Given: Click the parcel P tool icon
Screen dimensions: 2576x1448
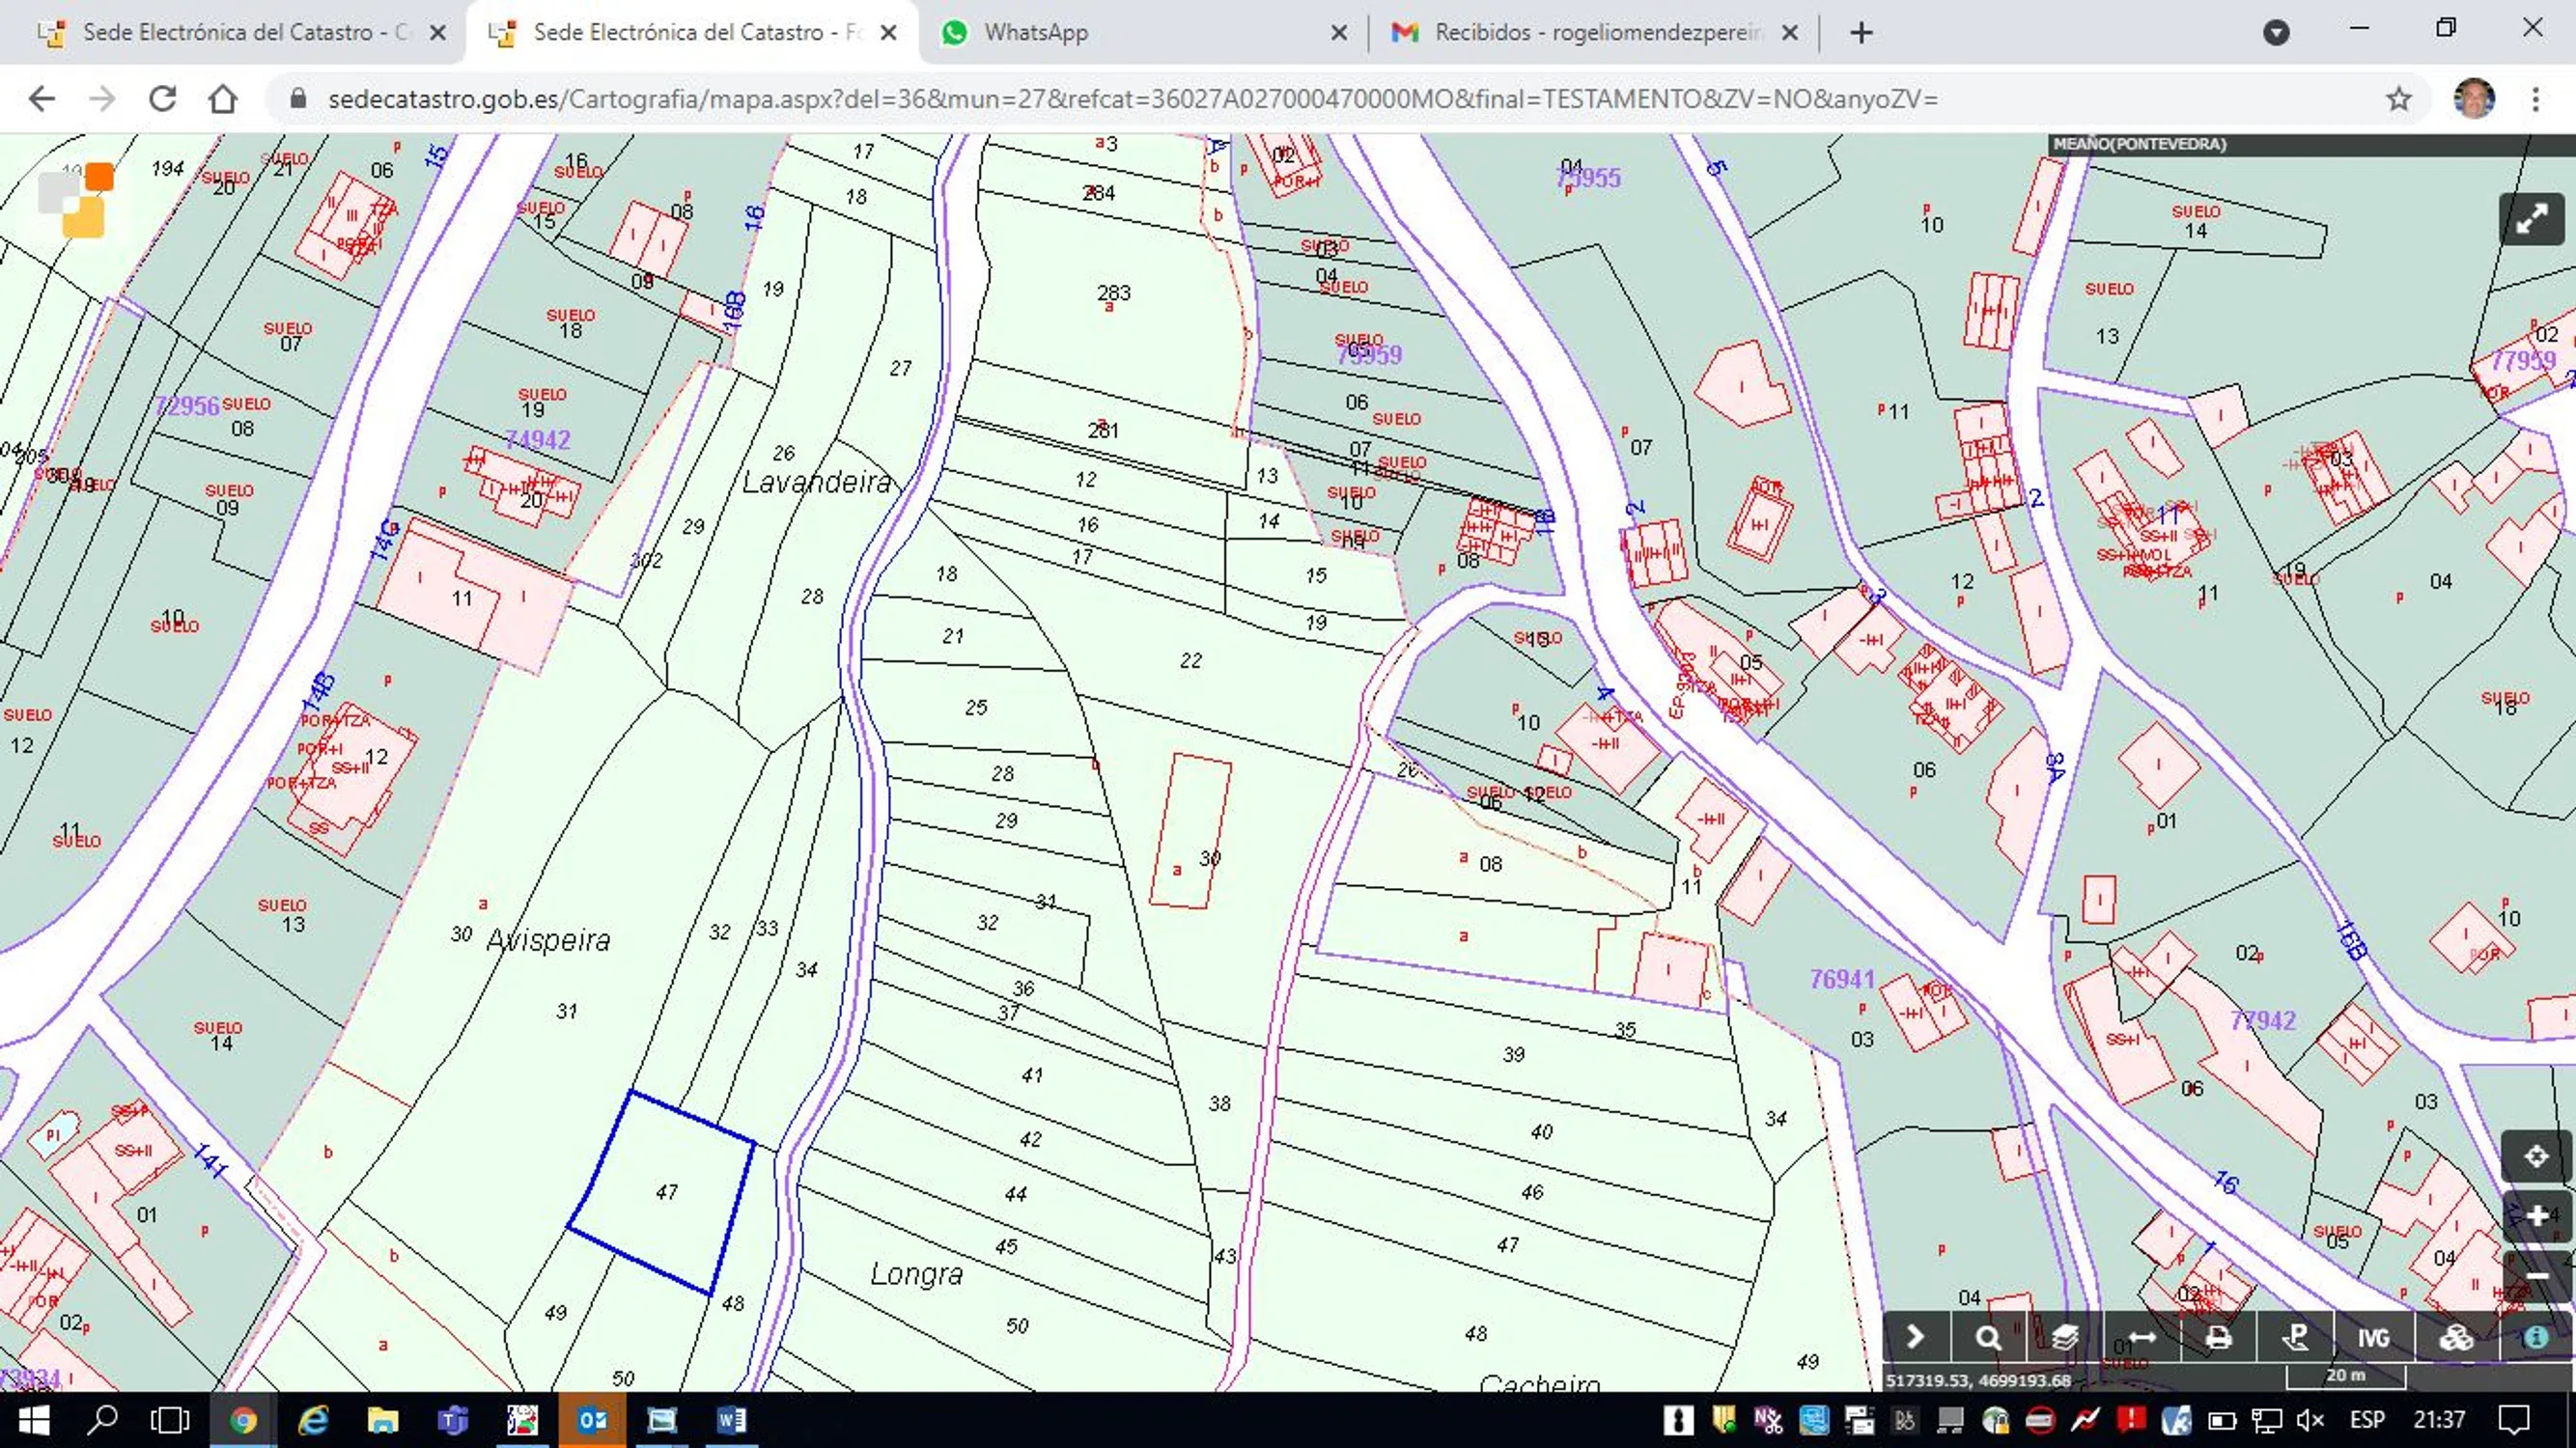Looking at the screenshot, I should tap(2296, 1338).
